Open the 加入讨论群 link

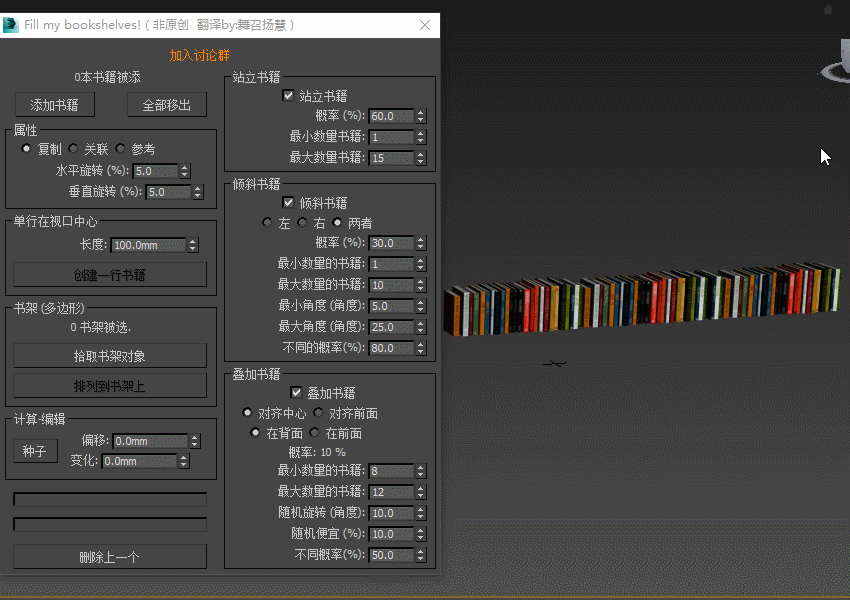point(198,55)
